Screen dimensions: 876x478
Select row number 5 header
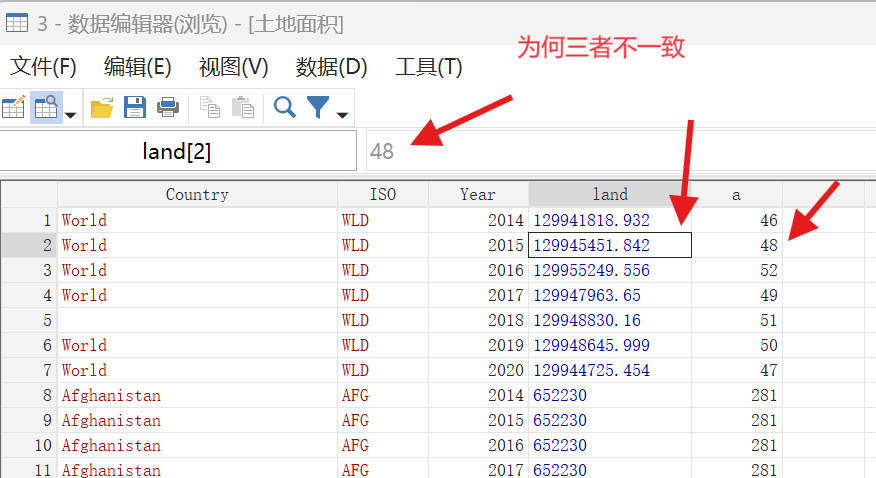(29, 320)
